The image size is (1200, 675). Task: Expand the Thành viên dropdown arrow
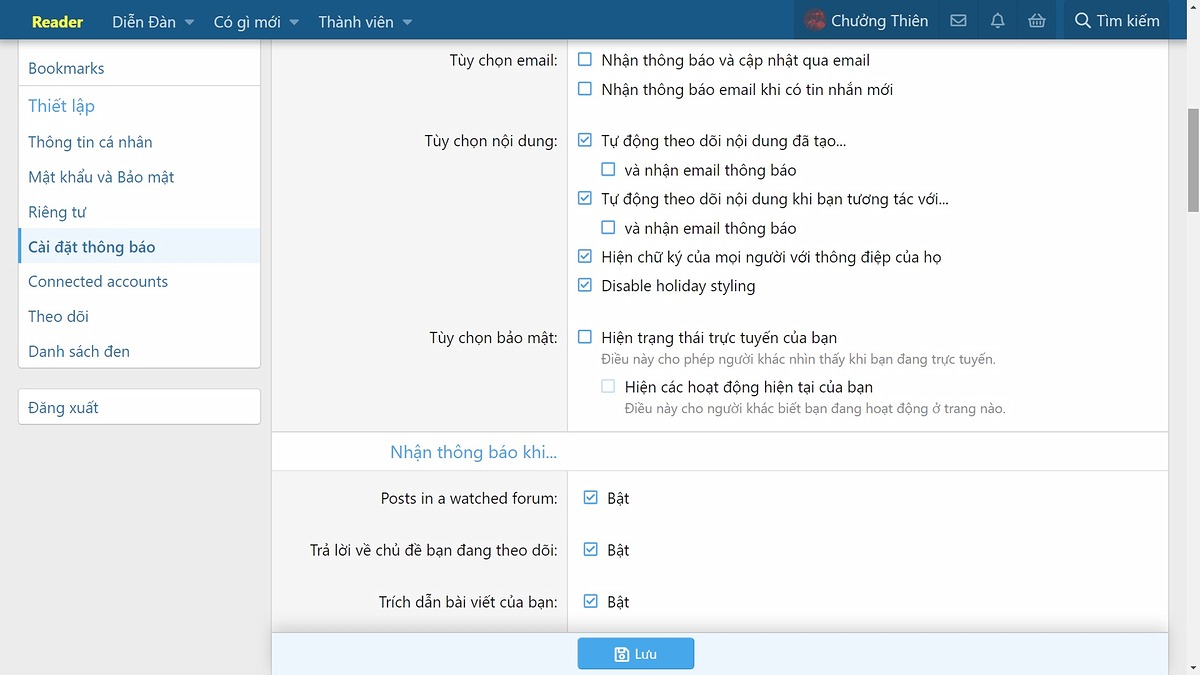point(407,22)
